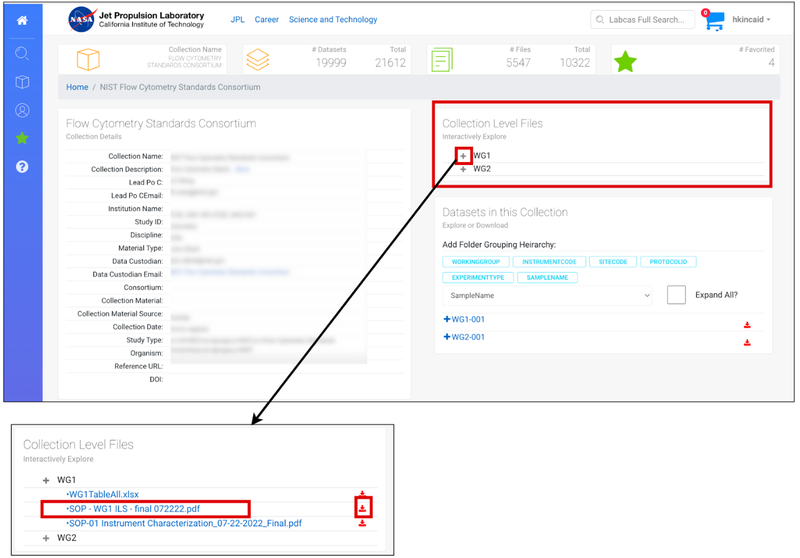The width and height of the screenshot is (800, 558).
Task: Toggle the PROTOCOLID grouping tag
Action: click(x=666, y=262)
